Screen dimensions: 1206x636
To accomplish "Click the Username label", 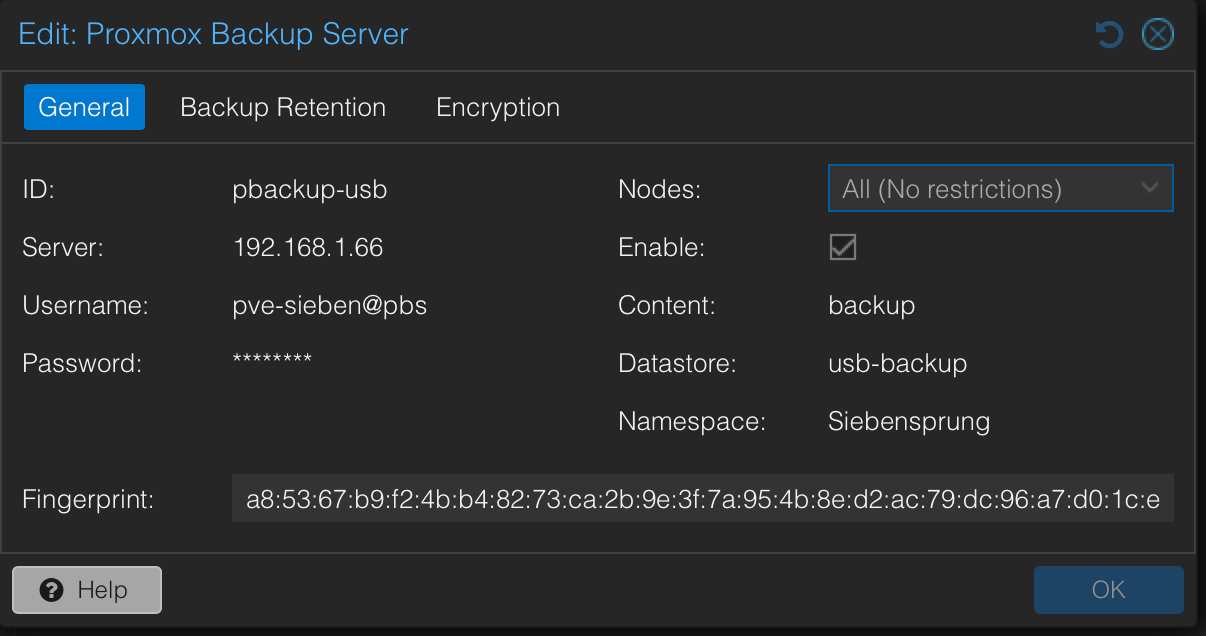I will pos(85,305).
